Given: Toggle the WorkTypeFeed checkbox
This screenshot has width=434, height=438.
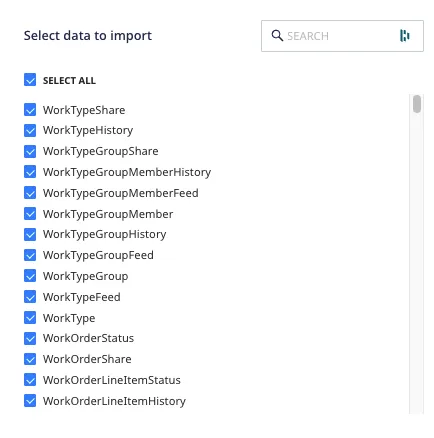Looking at the screenshot, I should (30, 297).
